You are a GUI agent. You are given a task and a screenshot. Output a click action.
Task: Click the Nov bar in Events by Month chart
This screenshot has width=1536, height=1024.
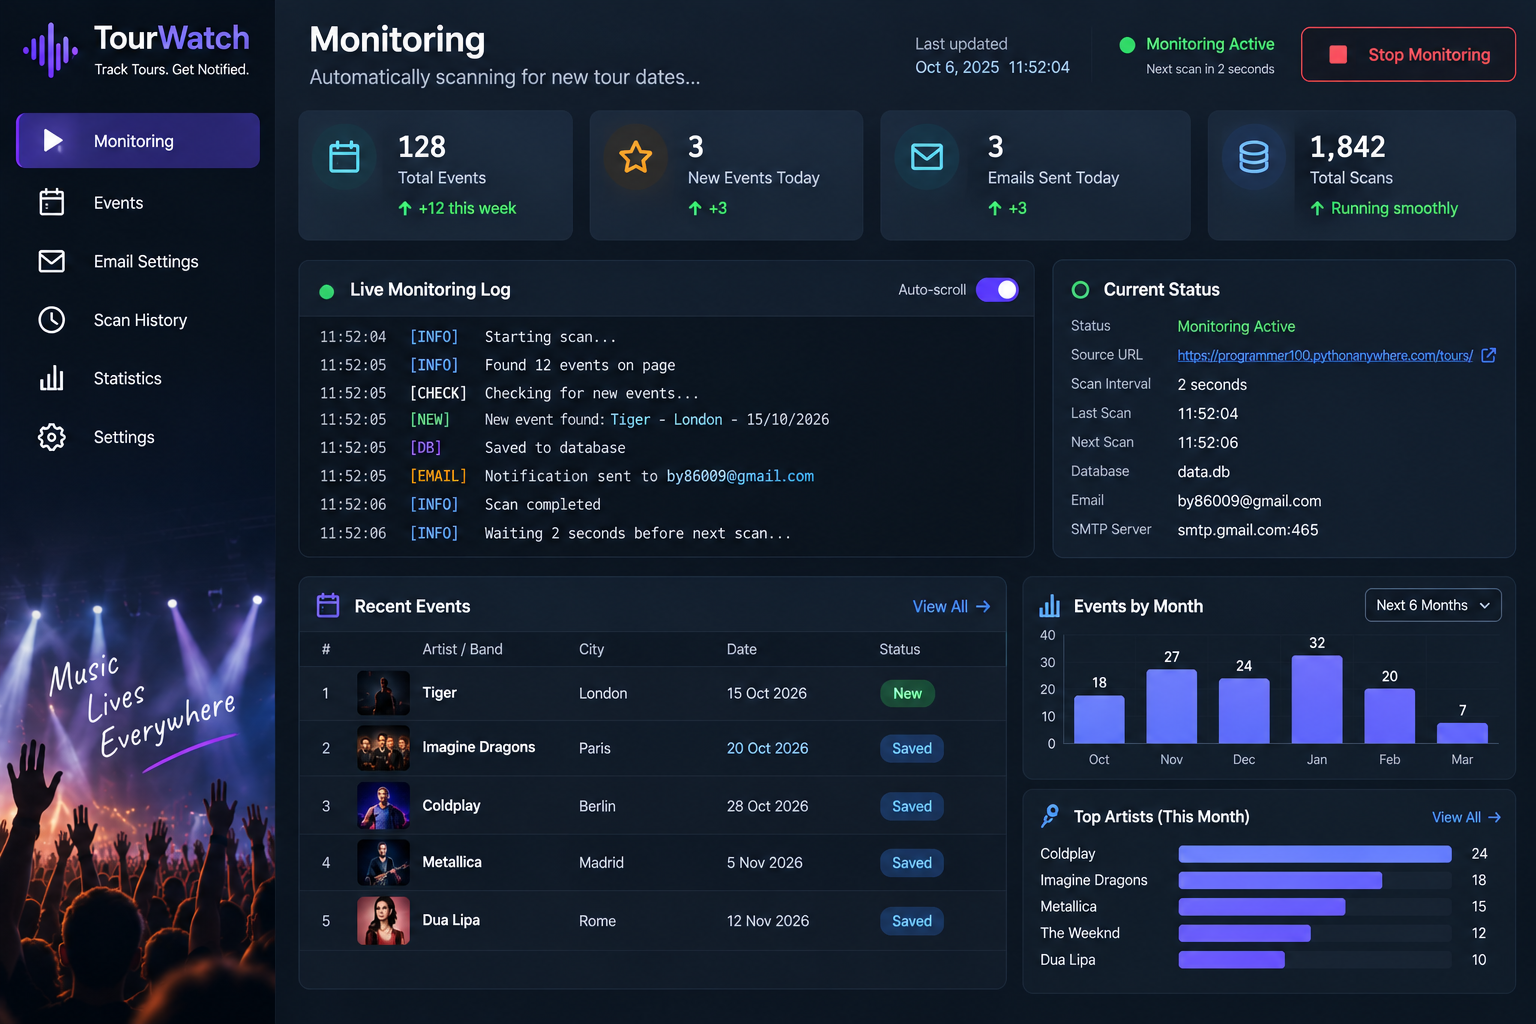coord(1172,706)
